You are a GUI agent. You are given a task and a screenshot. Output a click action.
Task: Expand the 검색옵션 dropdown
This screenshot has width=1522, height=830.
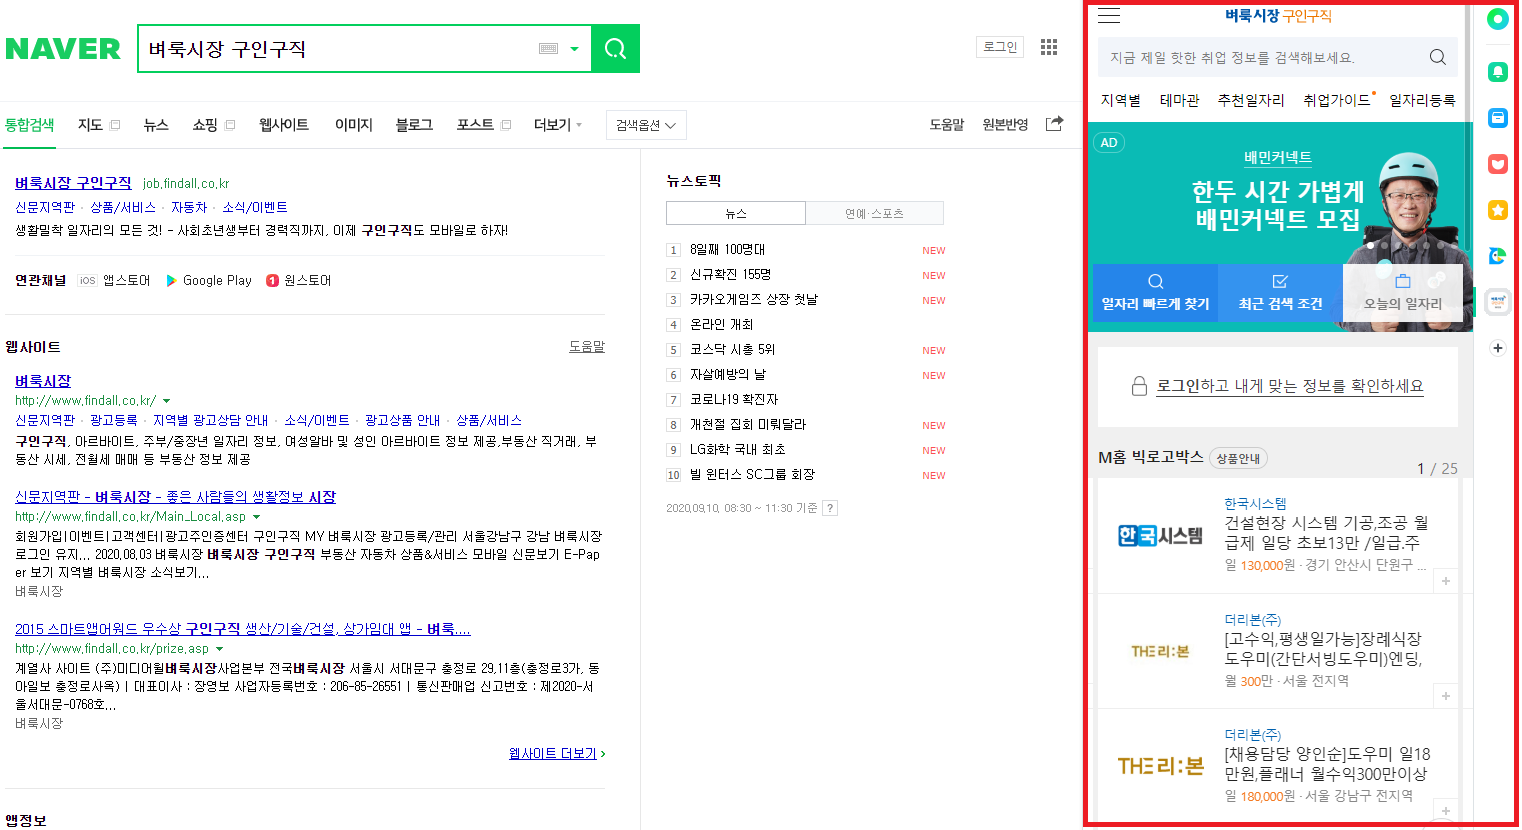[x=646, y=125]
